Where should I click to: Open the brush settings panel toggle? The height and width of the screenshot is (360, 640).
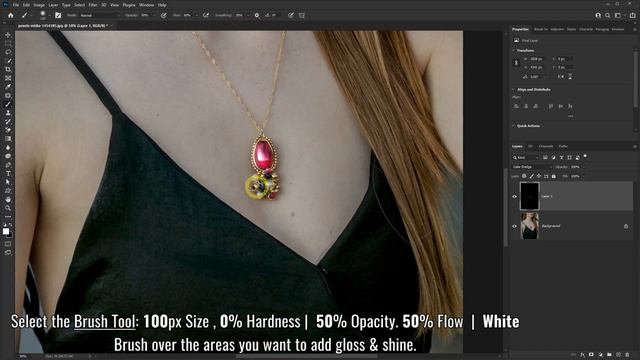click(x=58, y=16)
